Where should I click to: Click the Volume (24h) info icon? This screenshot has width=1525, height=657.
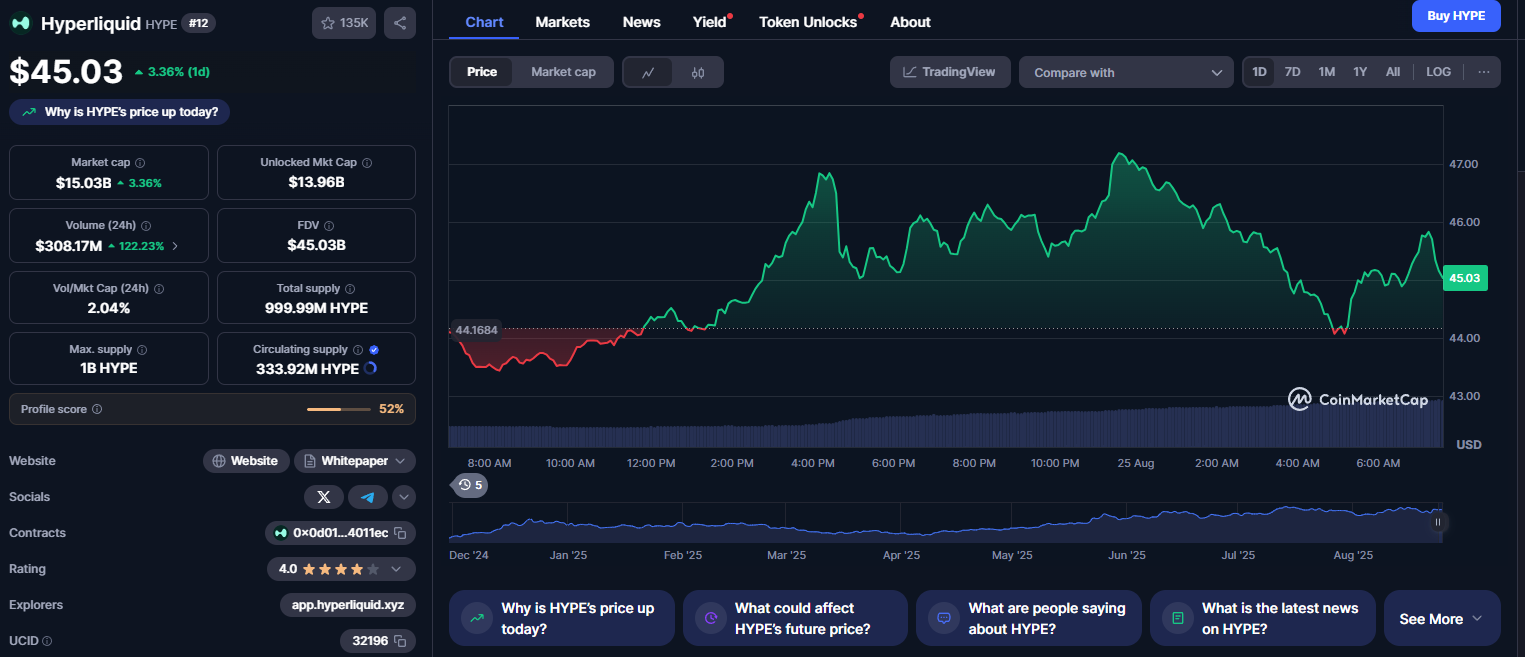[x=147, y=226]
